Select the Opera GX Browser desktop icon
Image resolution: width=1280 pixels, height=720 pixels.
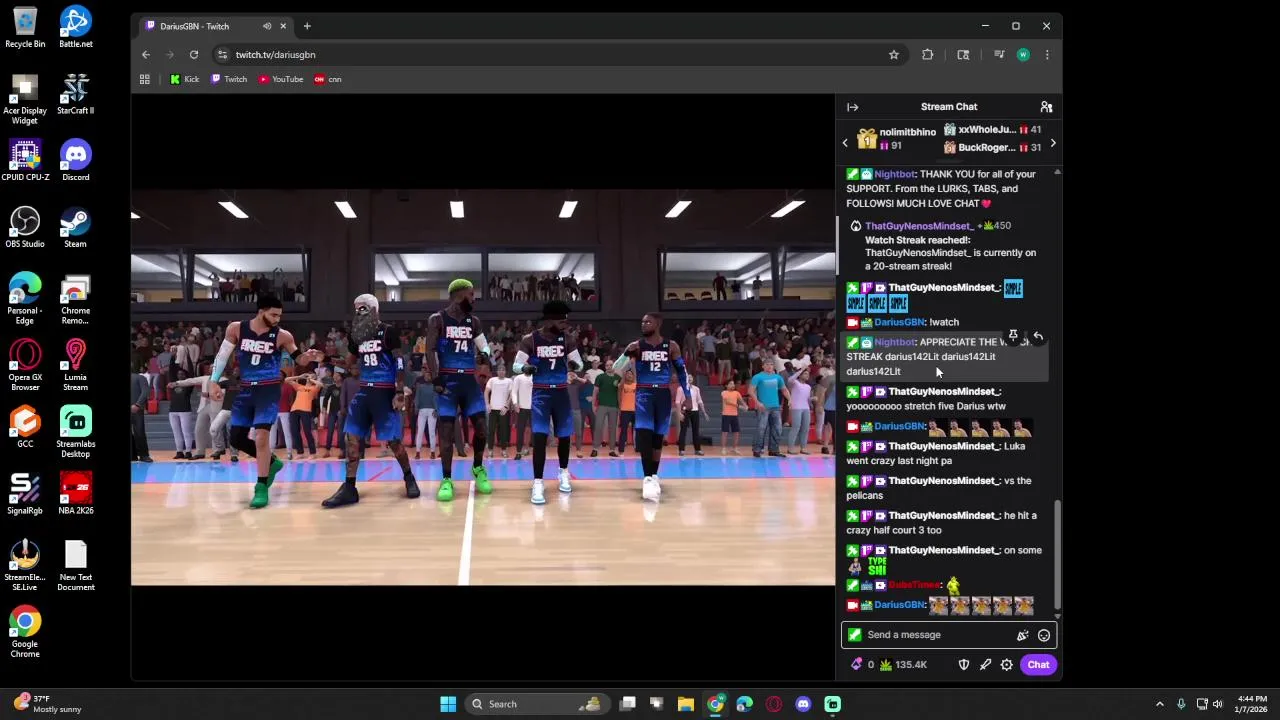coord(25,366)
